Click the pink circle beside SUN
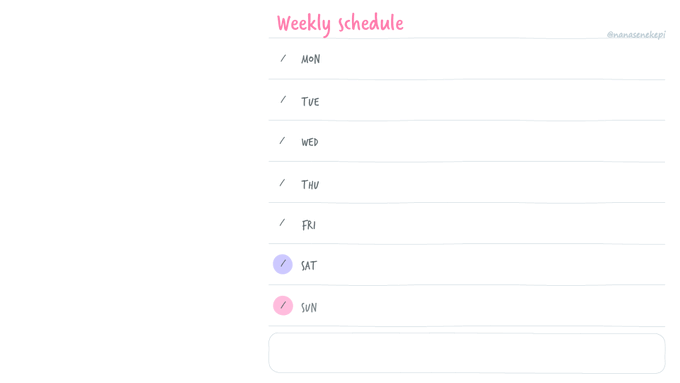The image size is (680, 383). pyautogui.click(x=283, y=305)
